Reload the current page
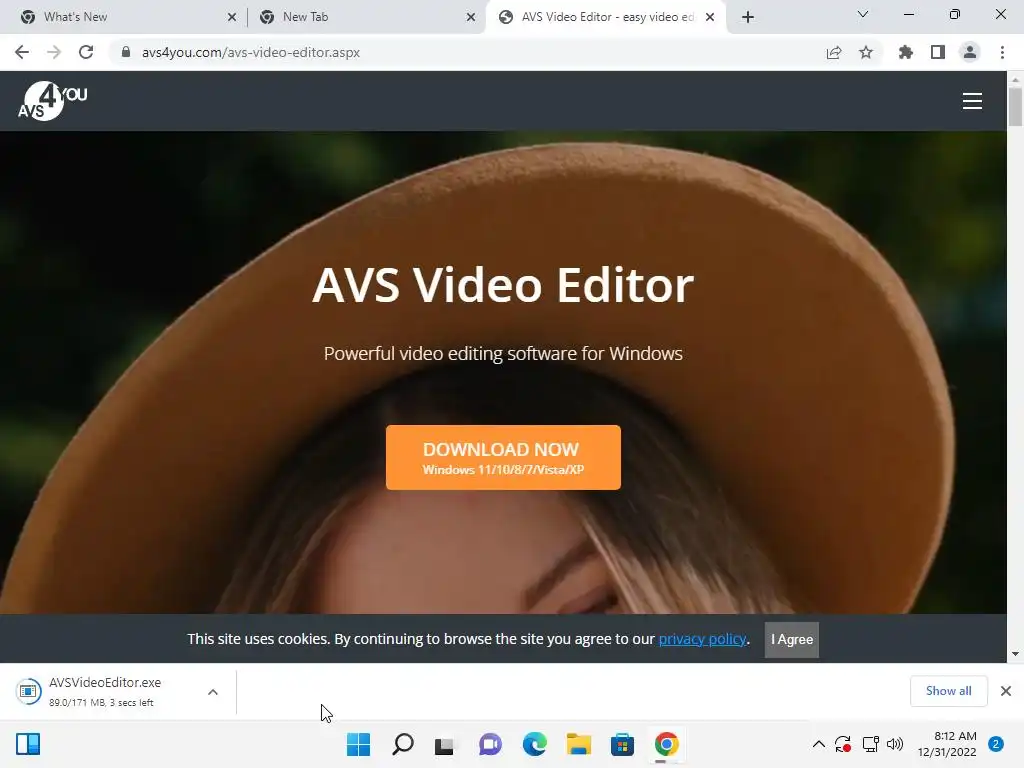 click(86, 52)
